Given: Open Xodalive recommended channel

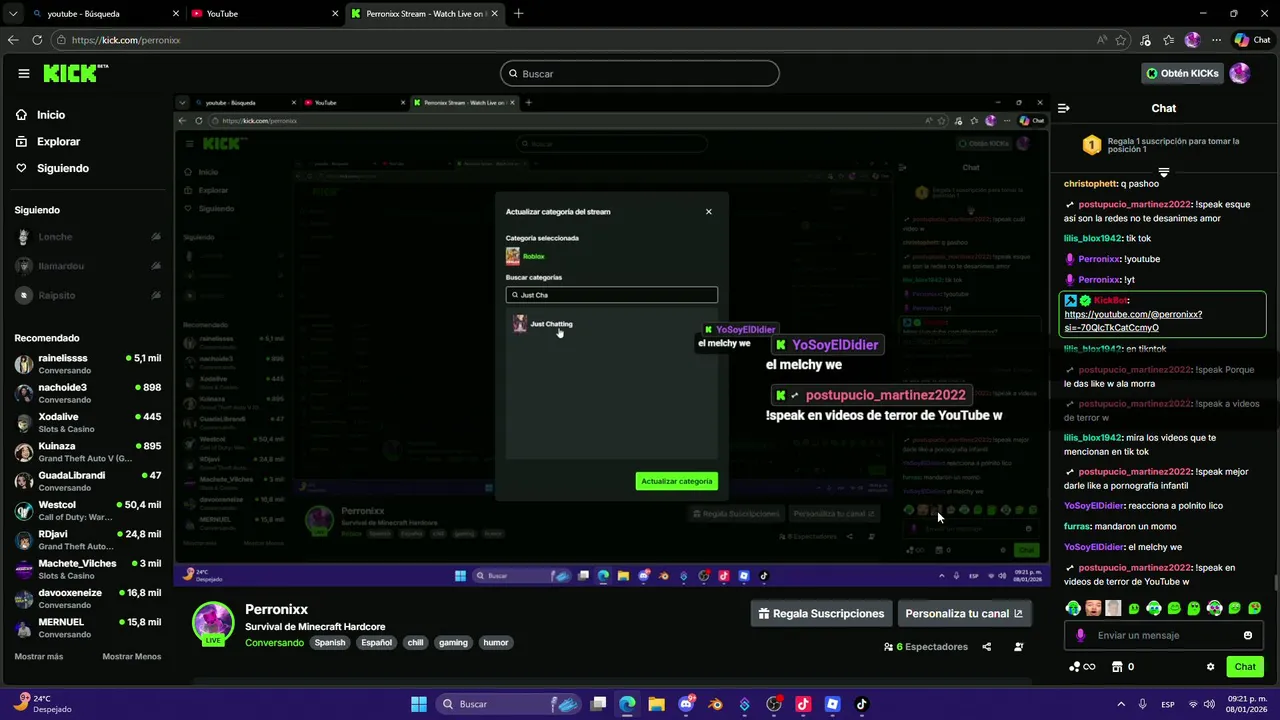Looking at the screenshot, I should (x=88, y=422).
